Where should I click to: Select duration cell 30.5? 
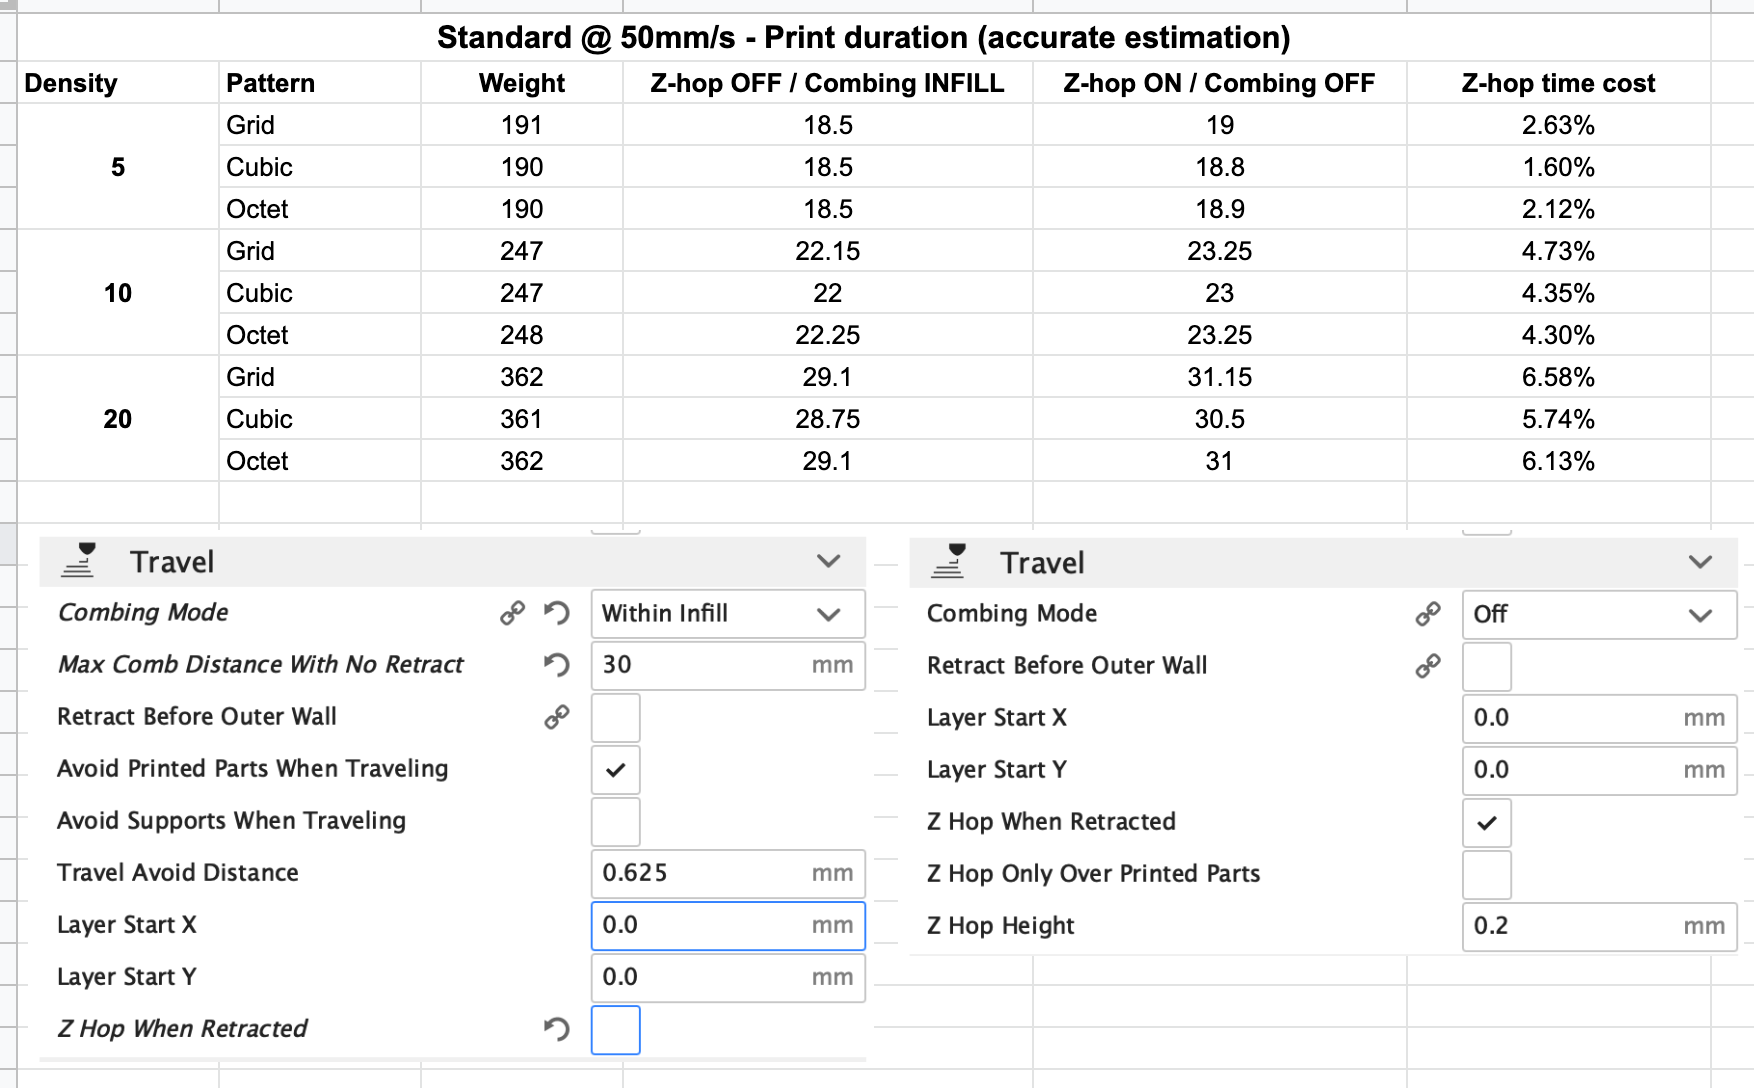pyautogui.click(x=1220, y=419)
